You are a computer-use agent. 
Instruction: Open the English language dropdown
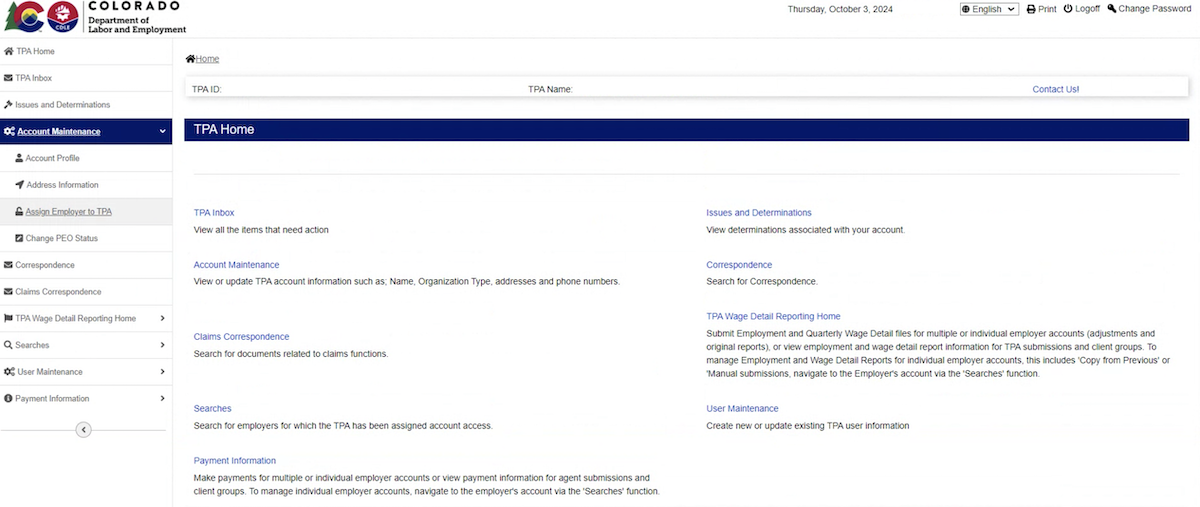pos(989,9)
